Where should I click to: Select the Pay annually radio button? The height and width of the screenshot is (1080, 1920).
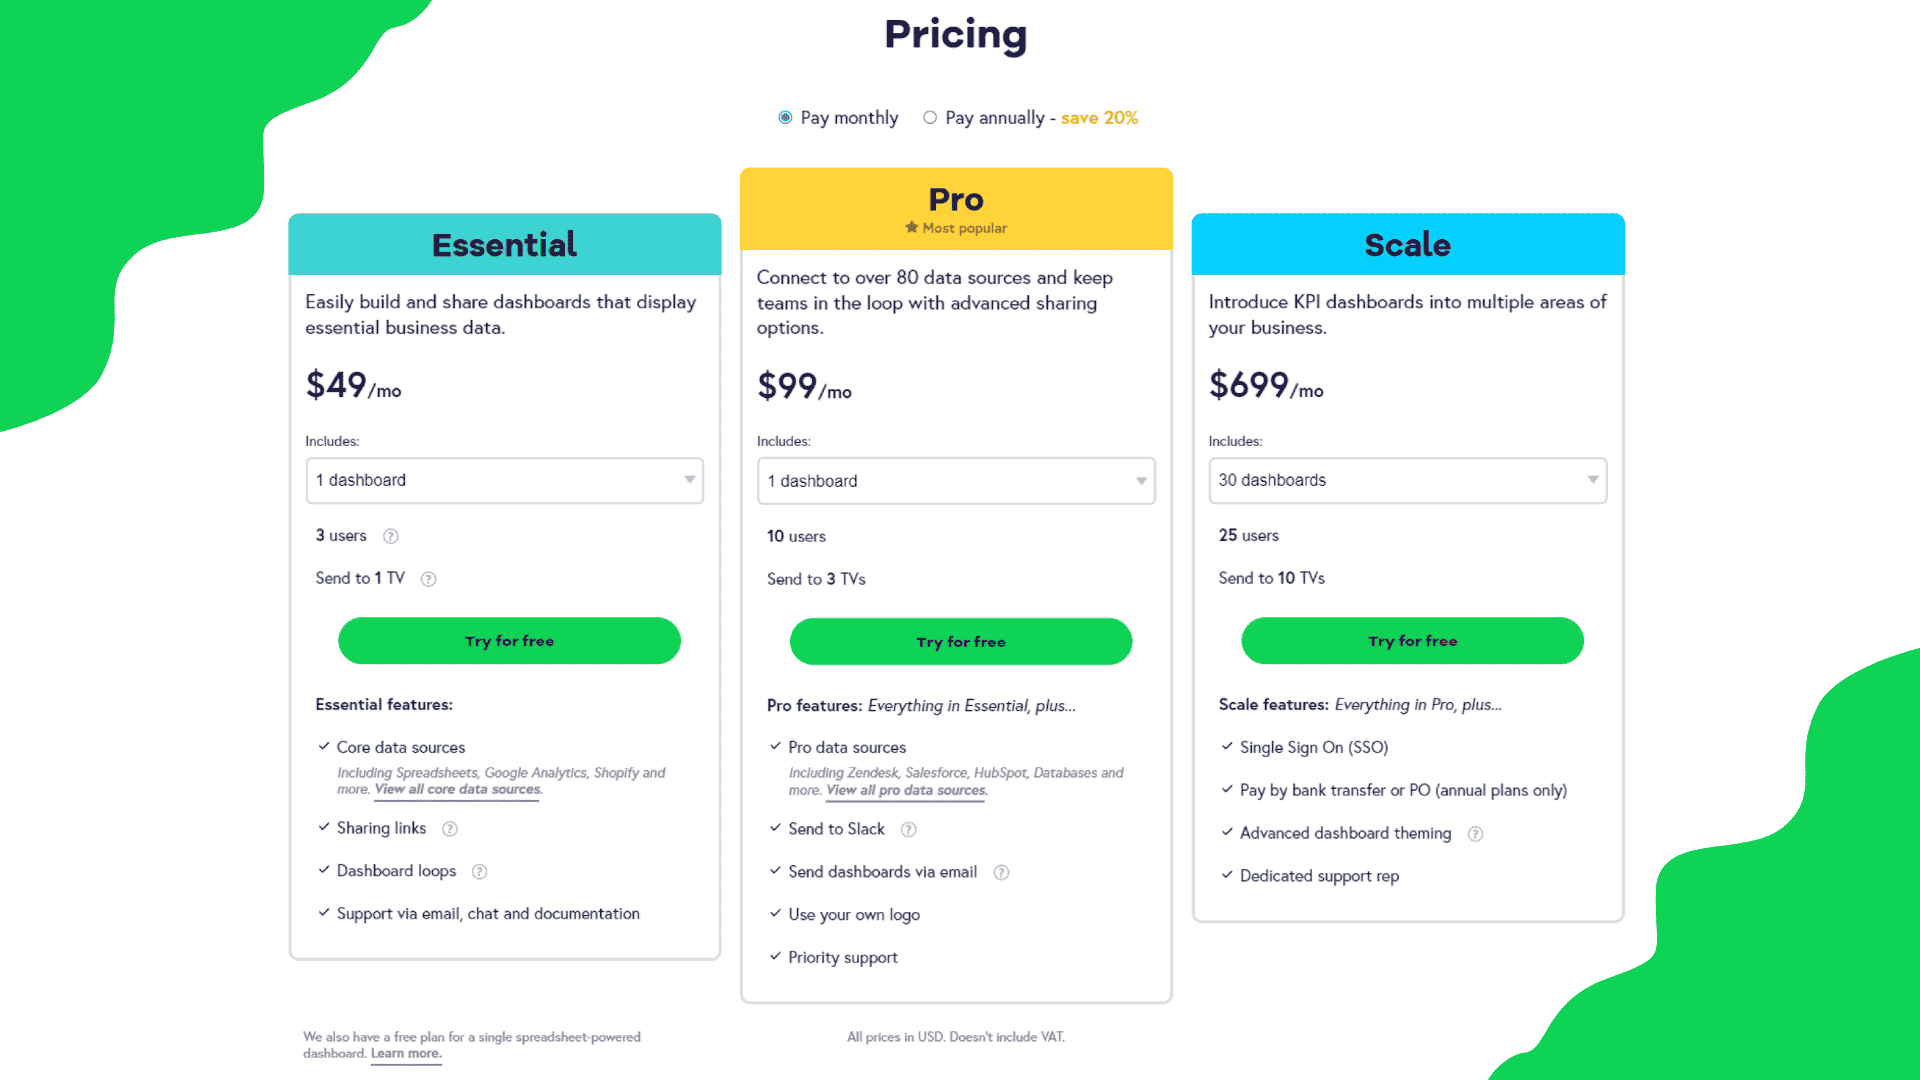click(x=926, y=117)
